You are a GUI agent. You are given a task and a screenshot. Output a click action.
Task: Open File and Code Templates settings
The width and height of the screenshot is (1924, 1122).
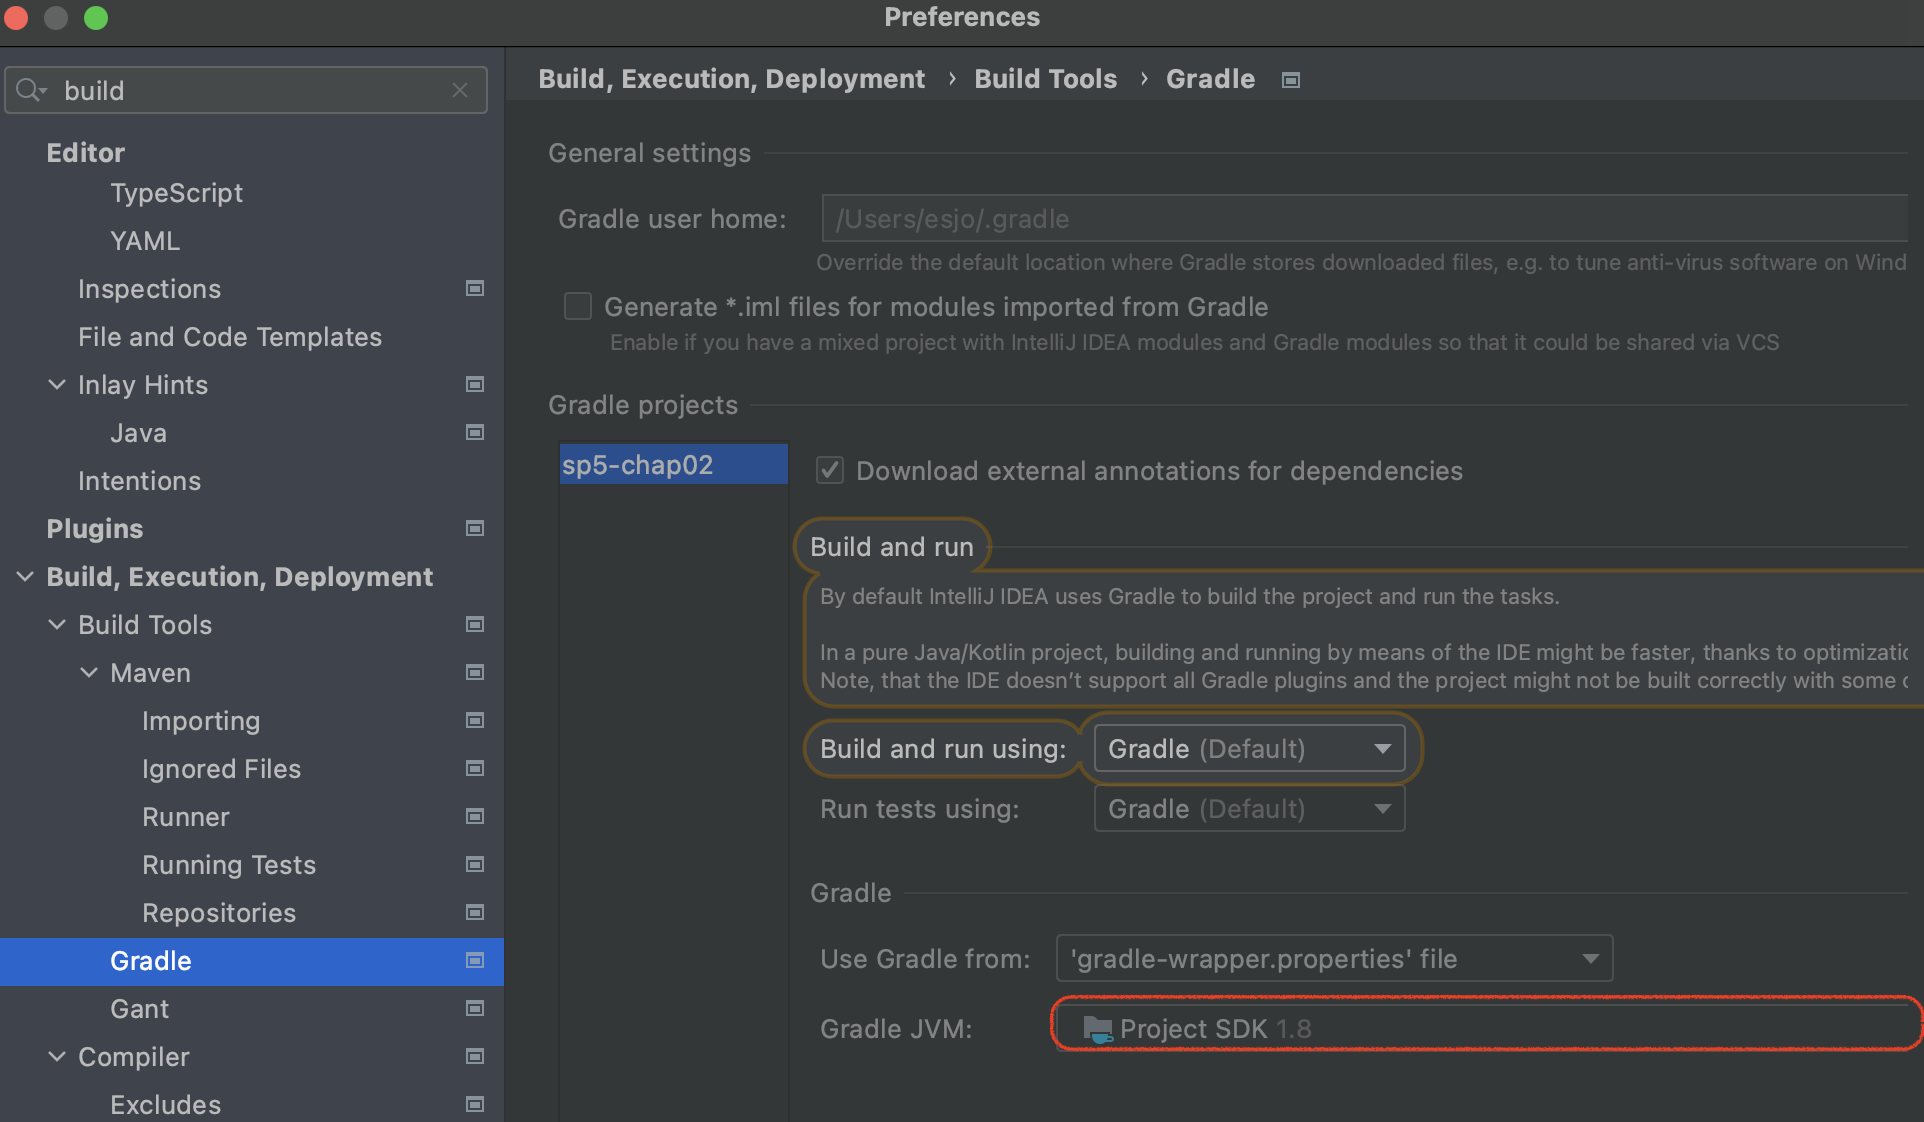(x=230, y=336)
